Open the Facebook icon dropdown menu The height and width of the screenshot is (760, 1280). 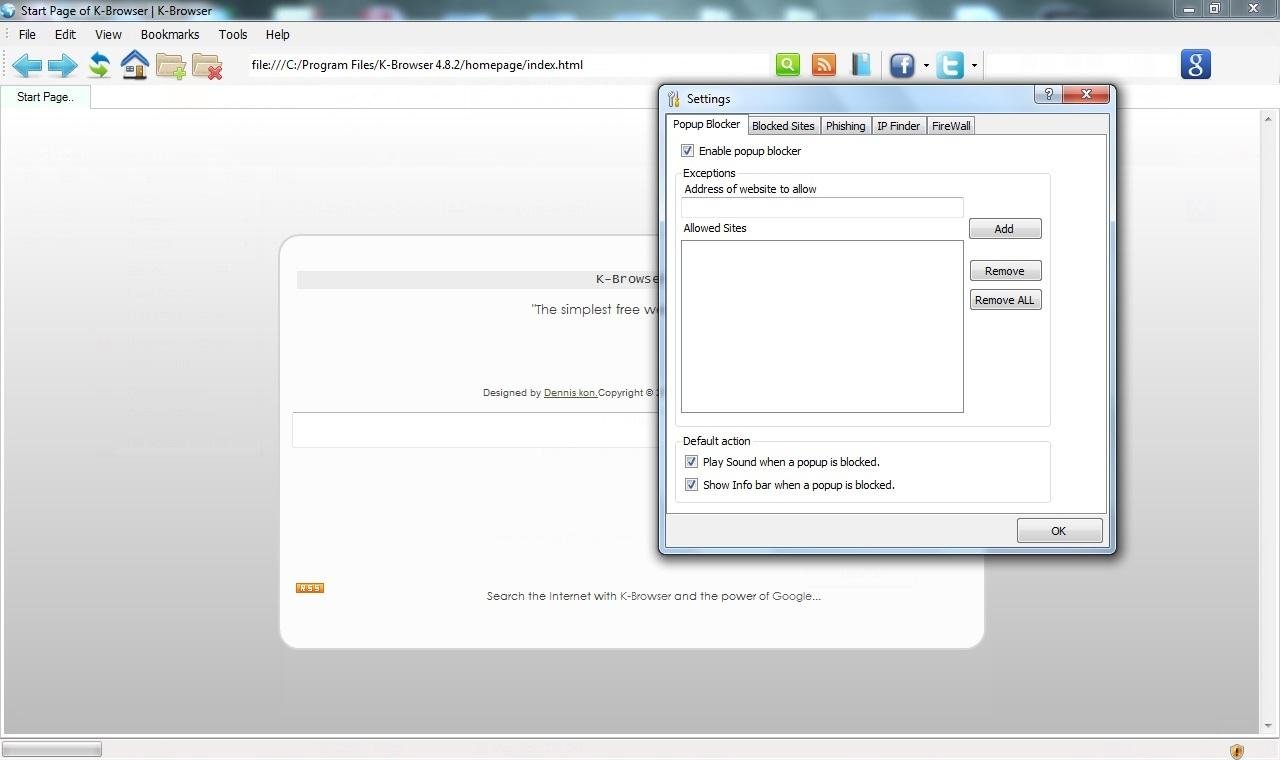pyautogui.click(x=925, y=64)
